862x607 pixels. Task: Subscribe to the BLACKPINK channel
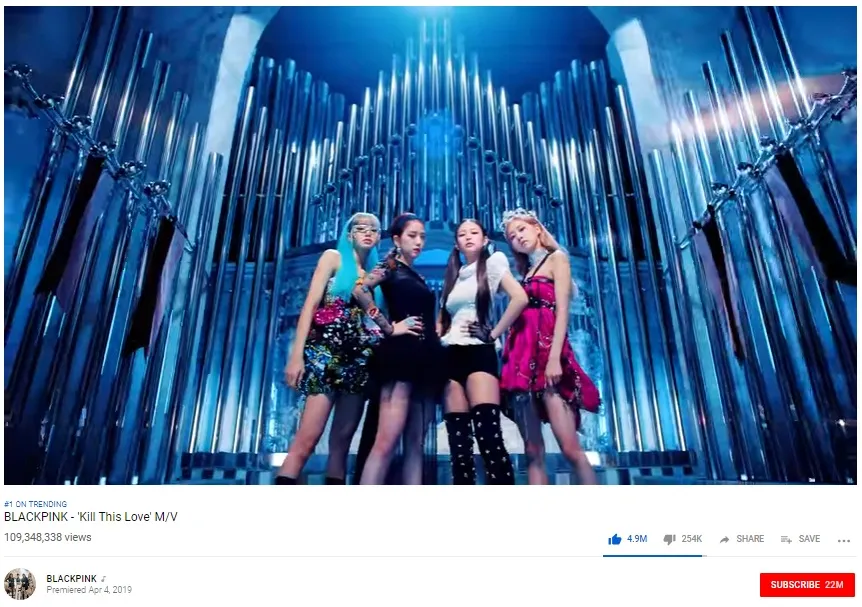pos(807,584)
